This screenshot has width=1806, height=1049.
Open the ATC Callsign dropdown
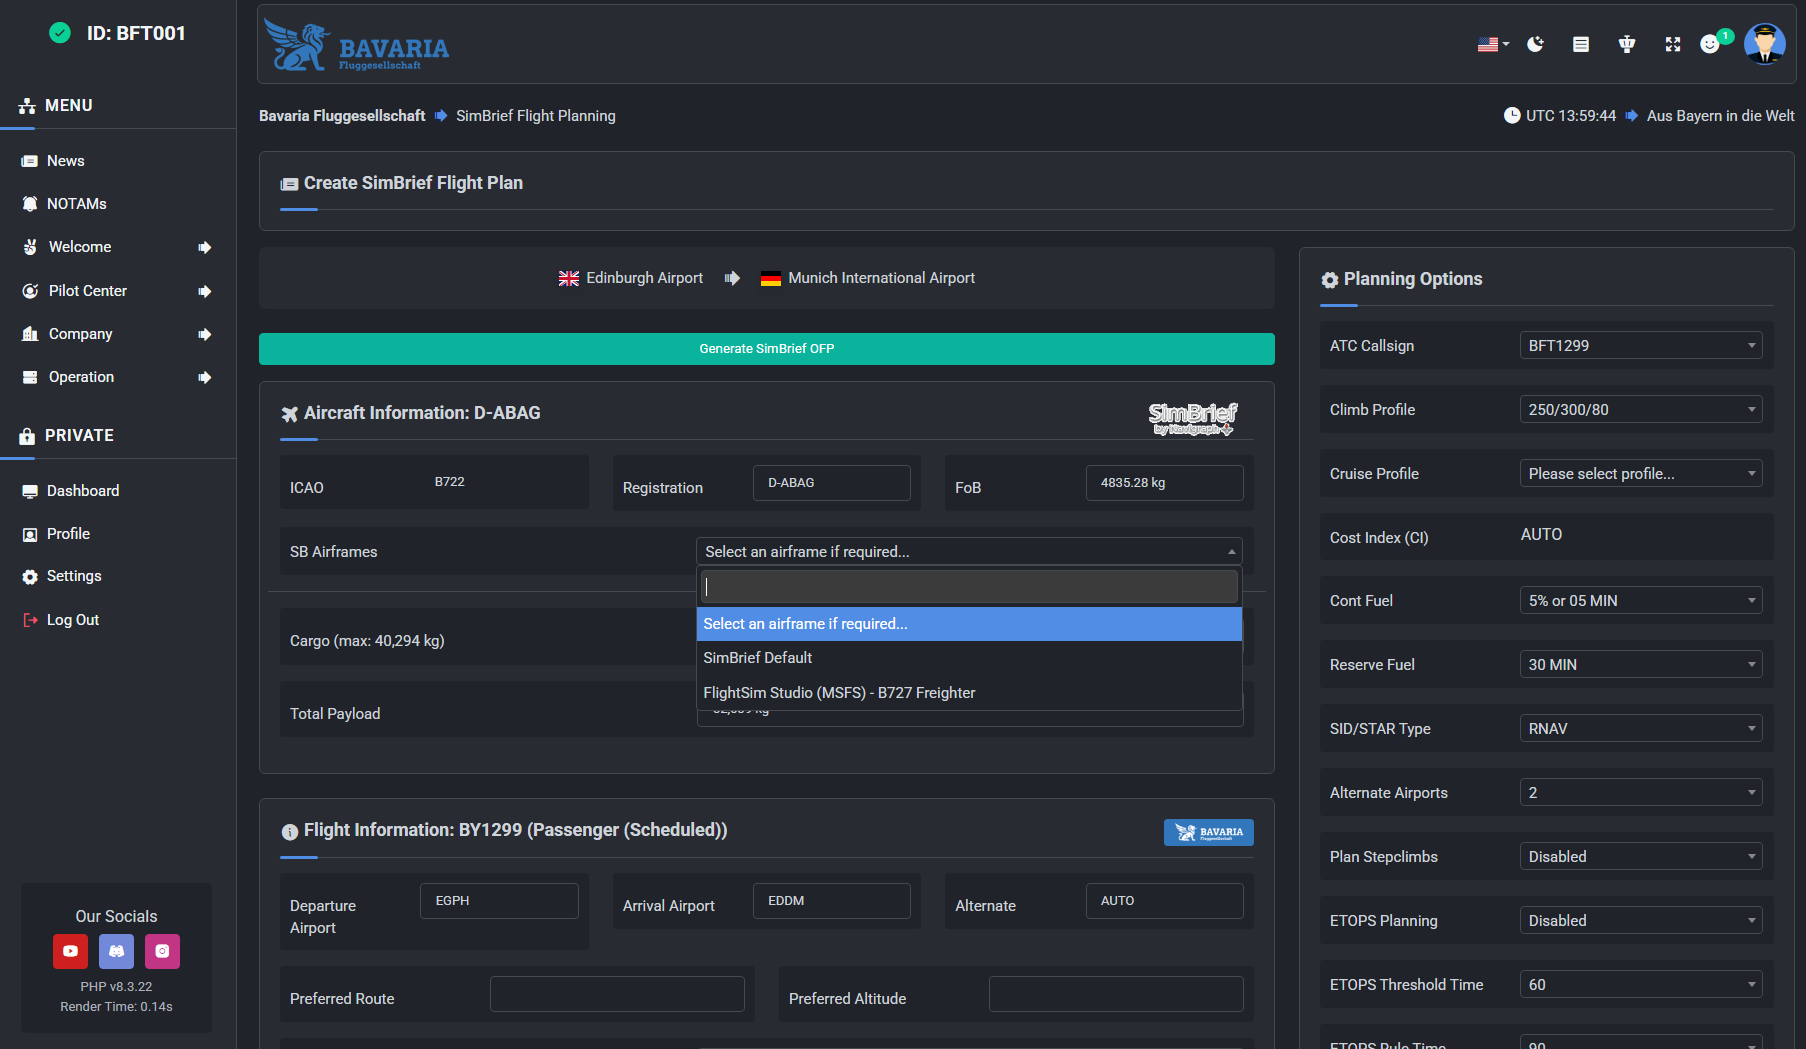[x=1641, y=346]
